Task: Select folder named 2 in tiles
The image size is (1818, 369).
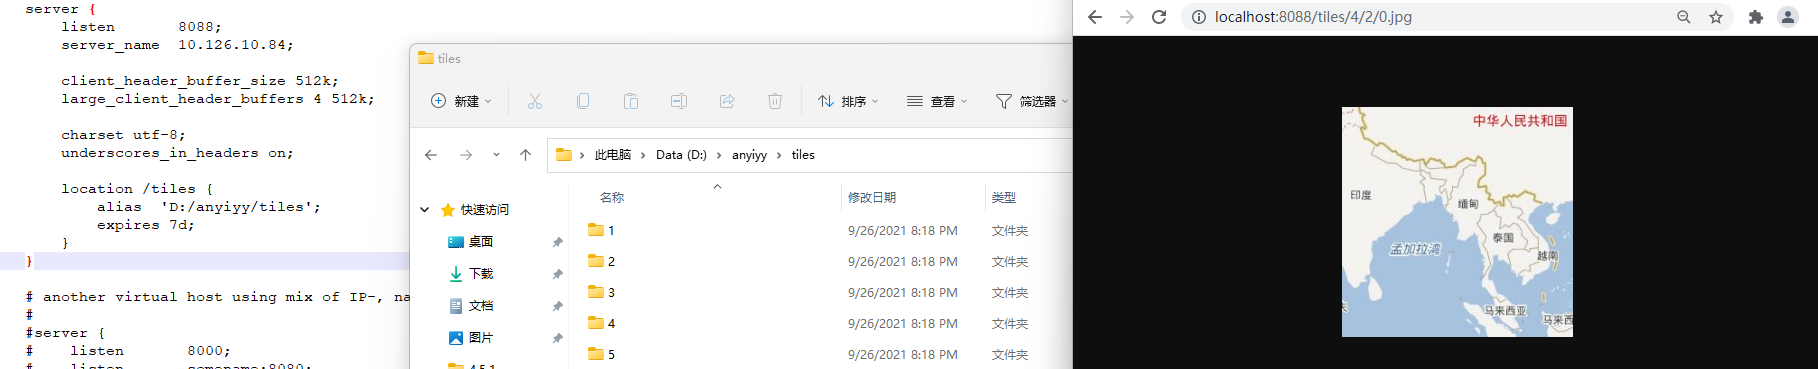Action: [x=602, y=261]
